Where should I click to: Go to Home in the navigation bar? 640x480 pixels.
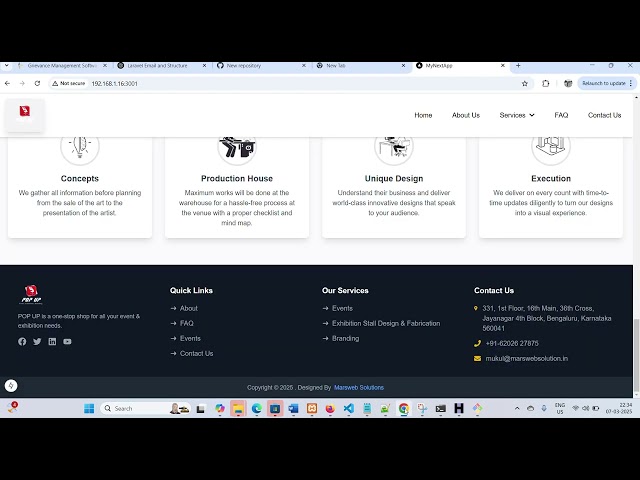coord(423,115)
